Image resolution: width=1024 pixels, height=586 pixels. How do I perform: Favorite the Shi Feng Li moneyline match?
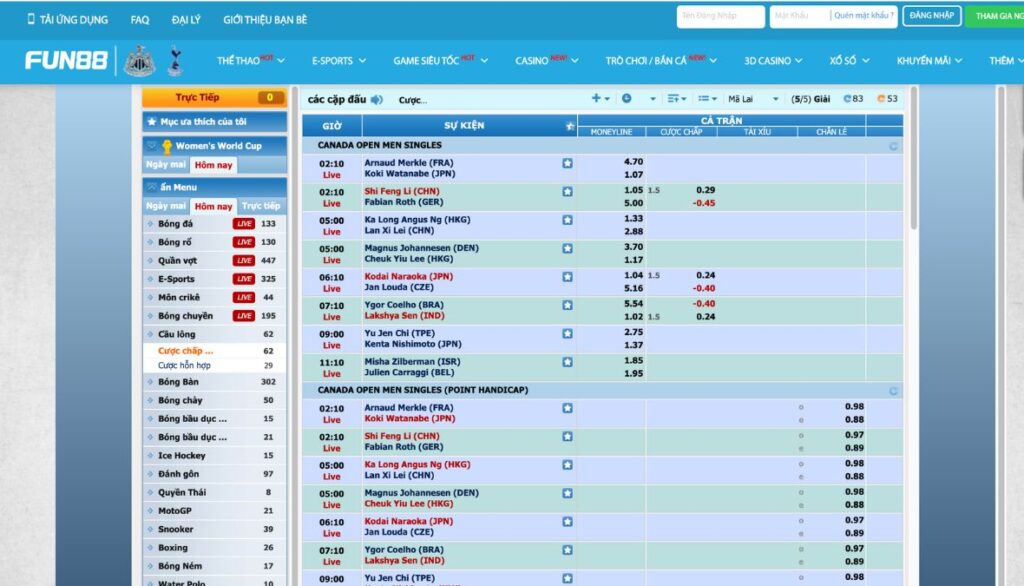coord(568,191)
